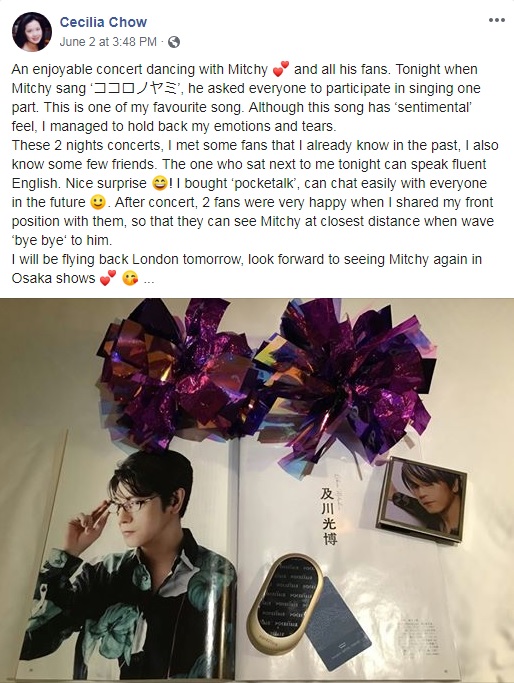Visit the Cecilia Chow profile name link

[103, 22]
